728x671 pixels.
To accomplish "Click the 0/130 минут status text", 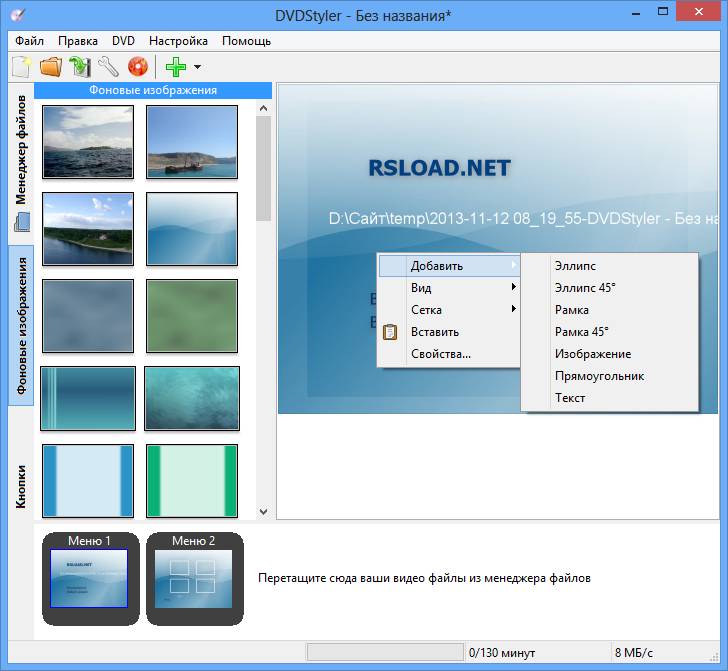I will 502,653.
